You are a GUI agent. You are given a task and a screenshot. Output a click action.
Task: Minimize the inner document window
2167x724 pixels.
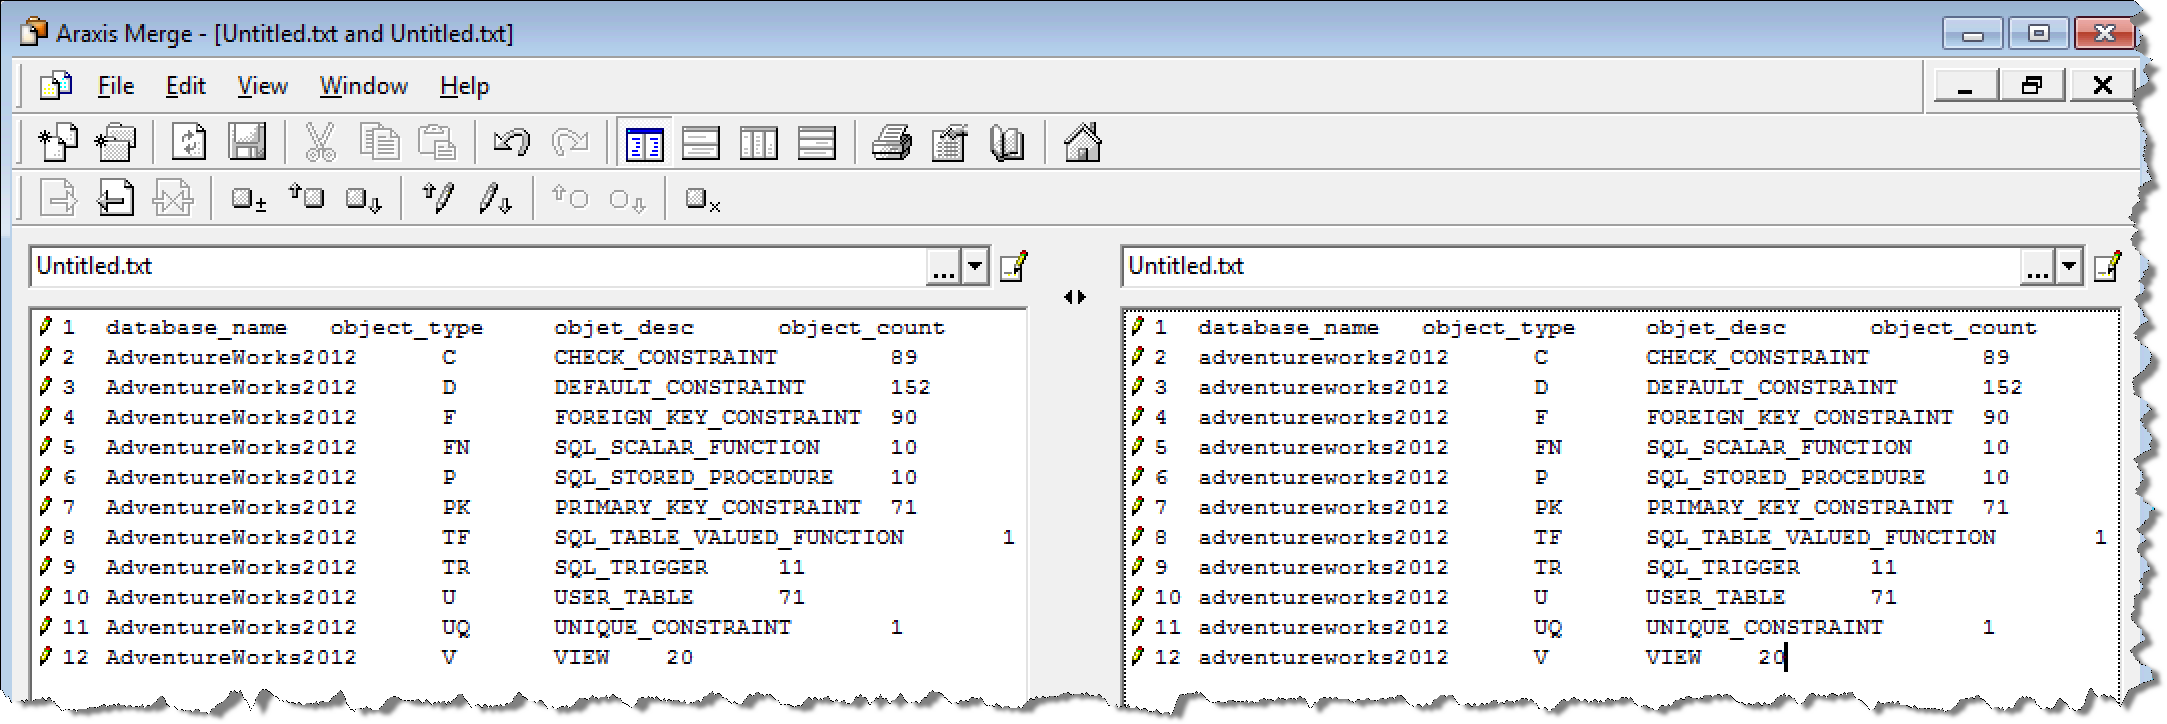click(x=1965, y=86)
